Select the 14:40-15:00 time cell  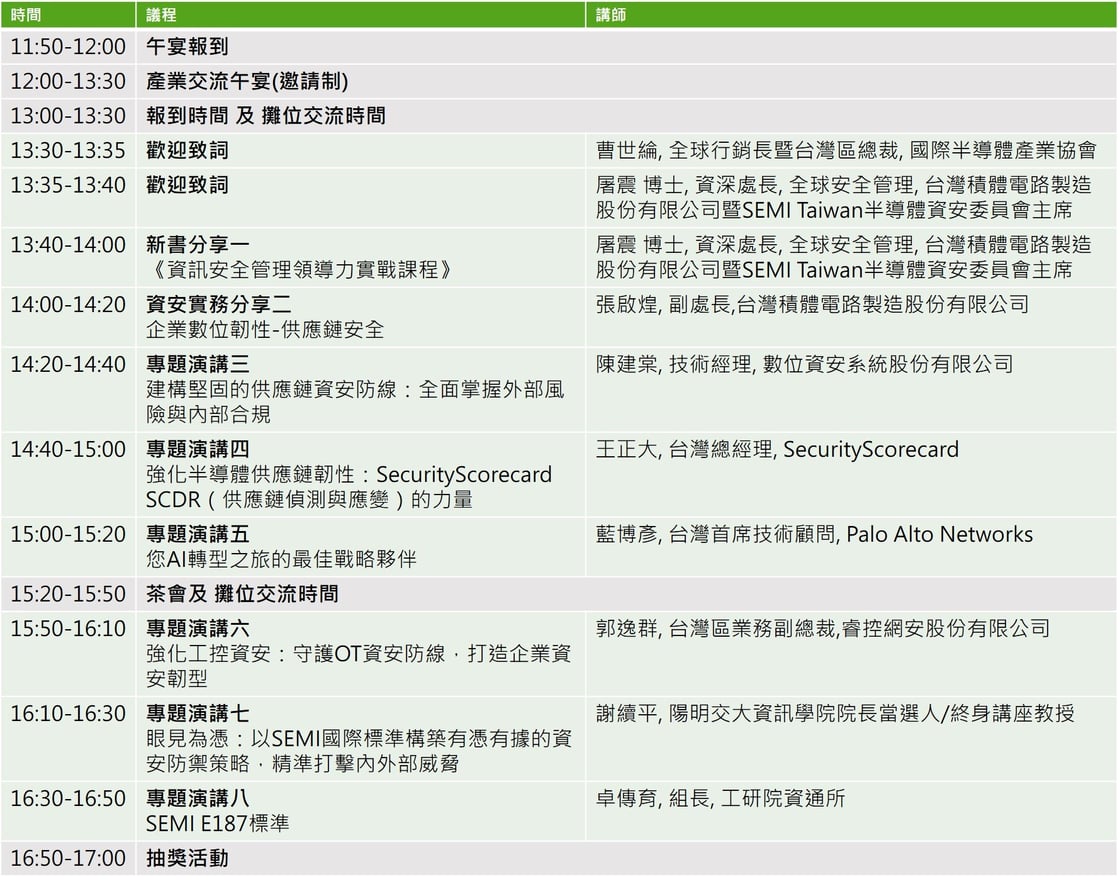pyautogui.click(x=68, y=474)
